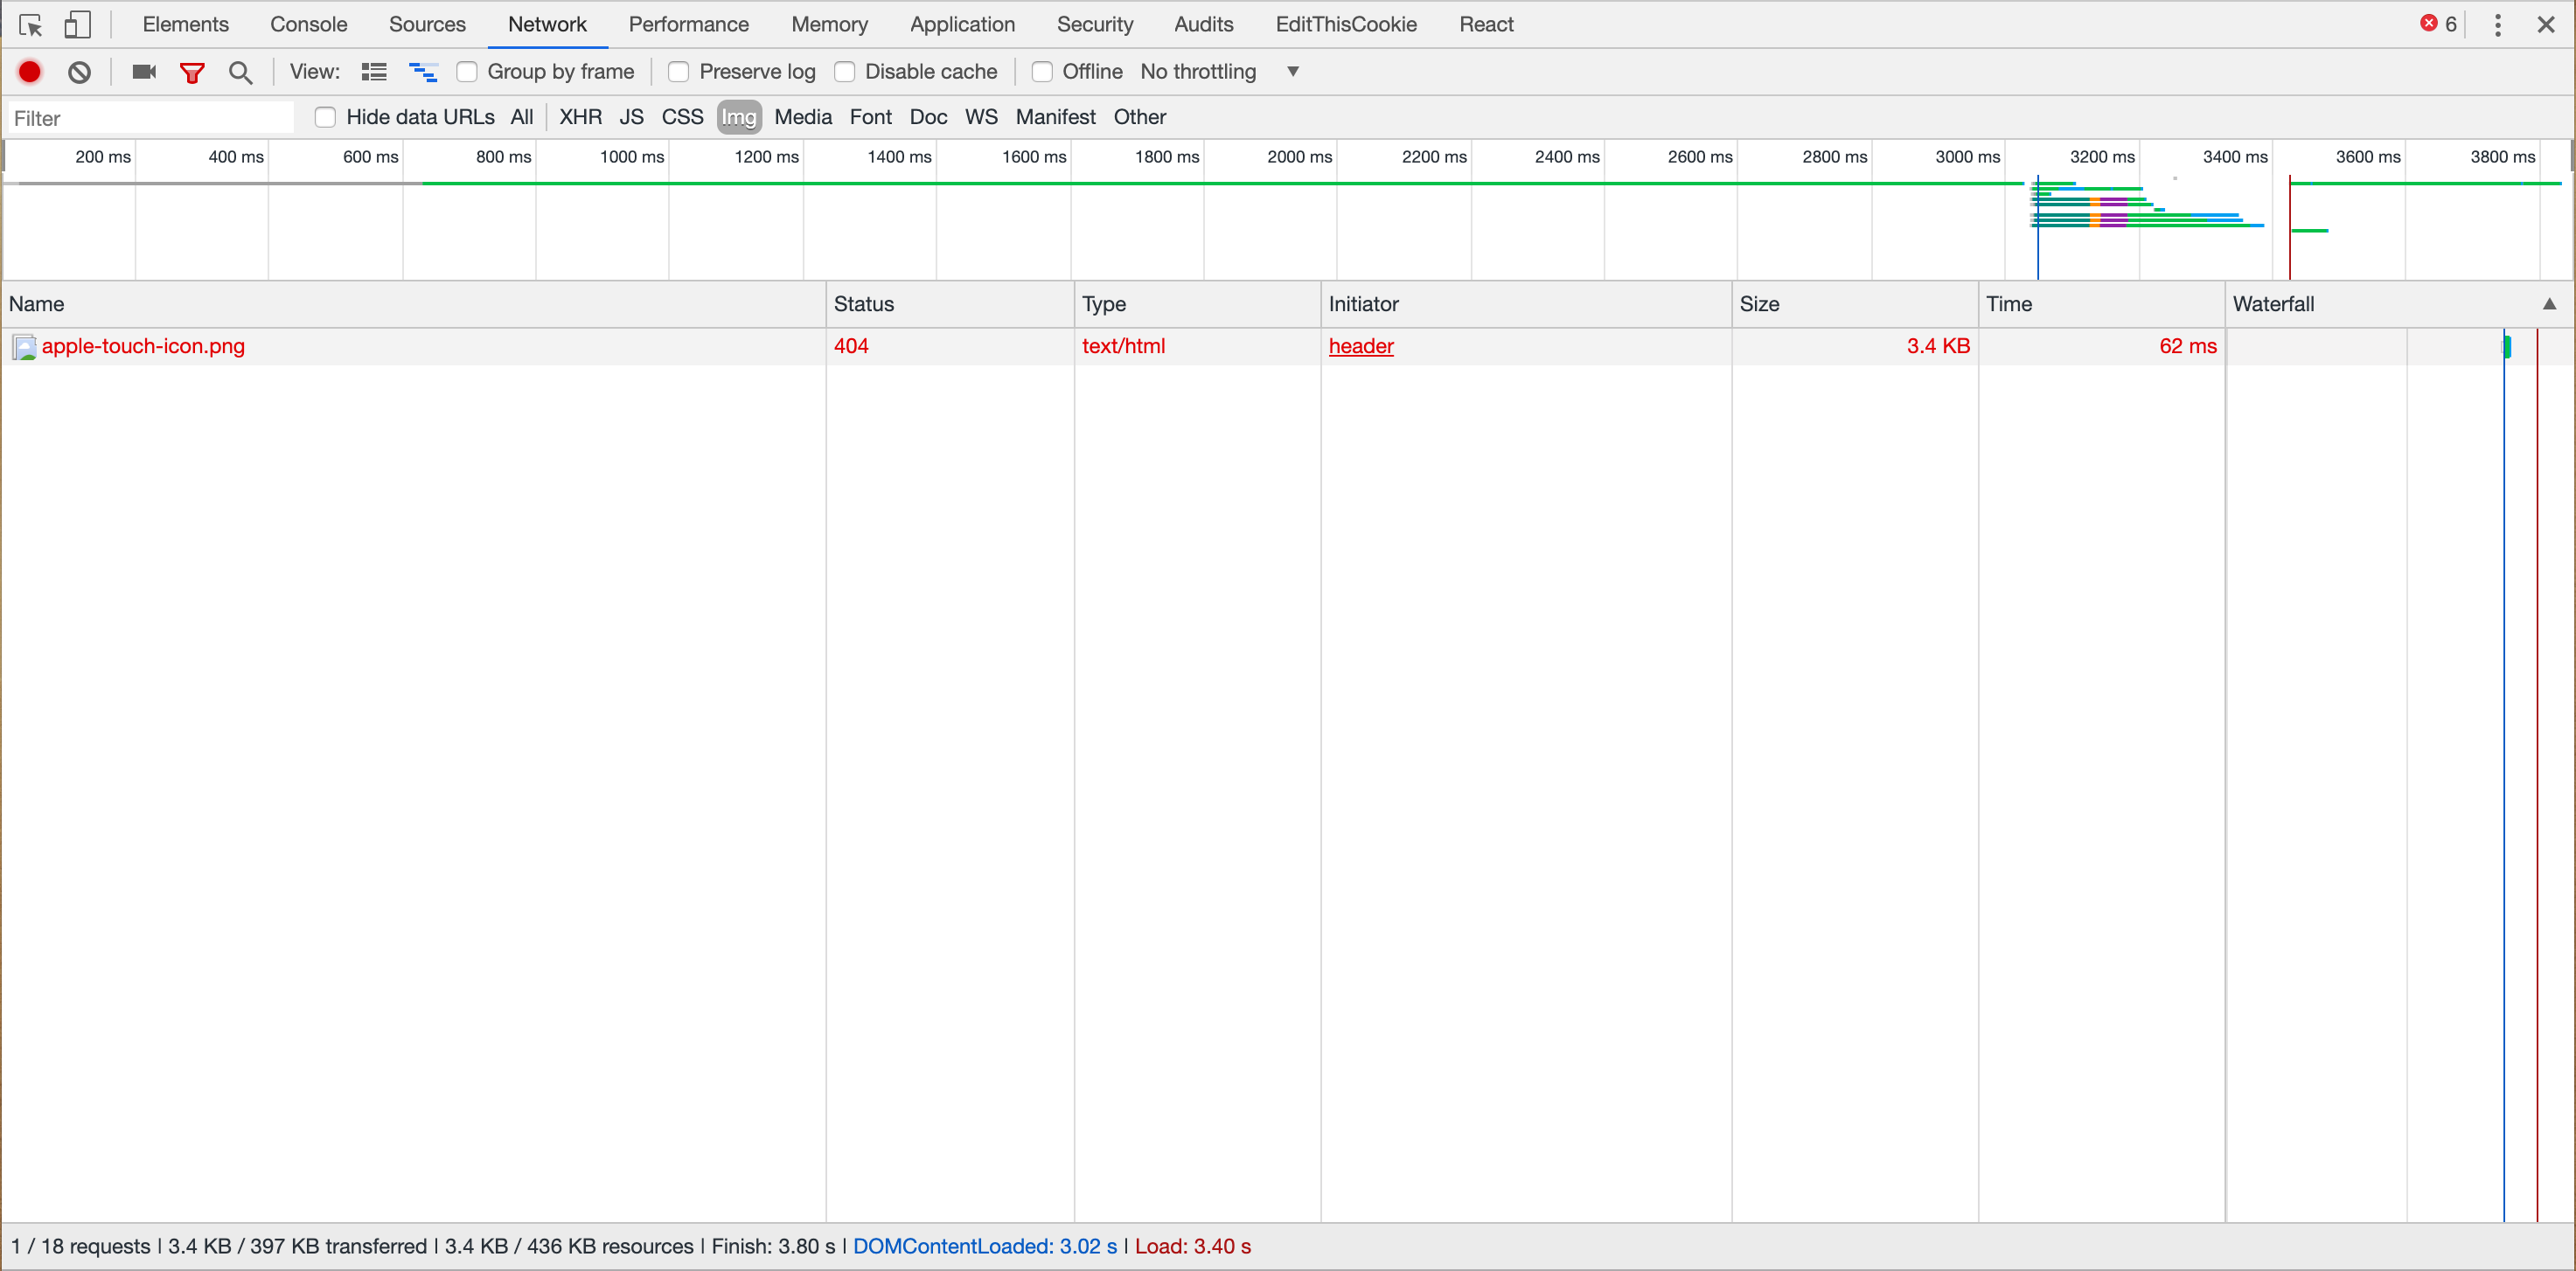
Task: Toggle the red filter funnel icon
Action: tap(192, 72)
